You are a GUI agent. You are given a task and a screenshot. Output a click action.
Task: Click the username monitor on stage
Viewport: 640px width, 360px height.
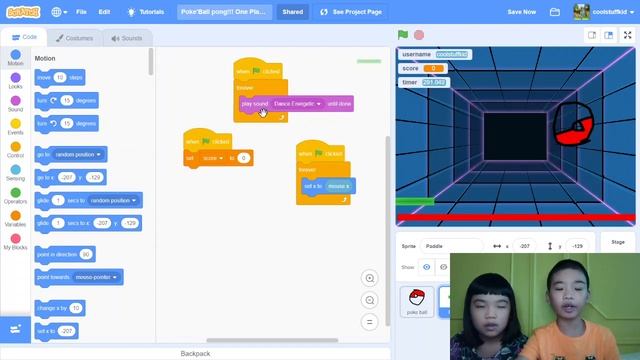pyautogui.click(x=435, y=54)
